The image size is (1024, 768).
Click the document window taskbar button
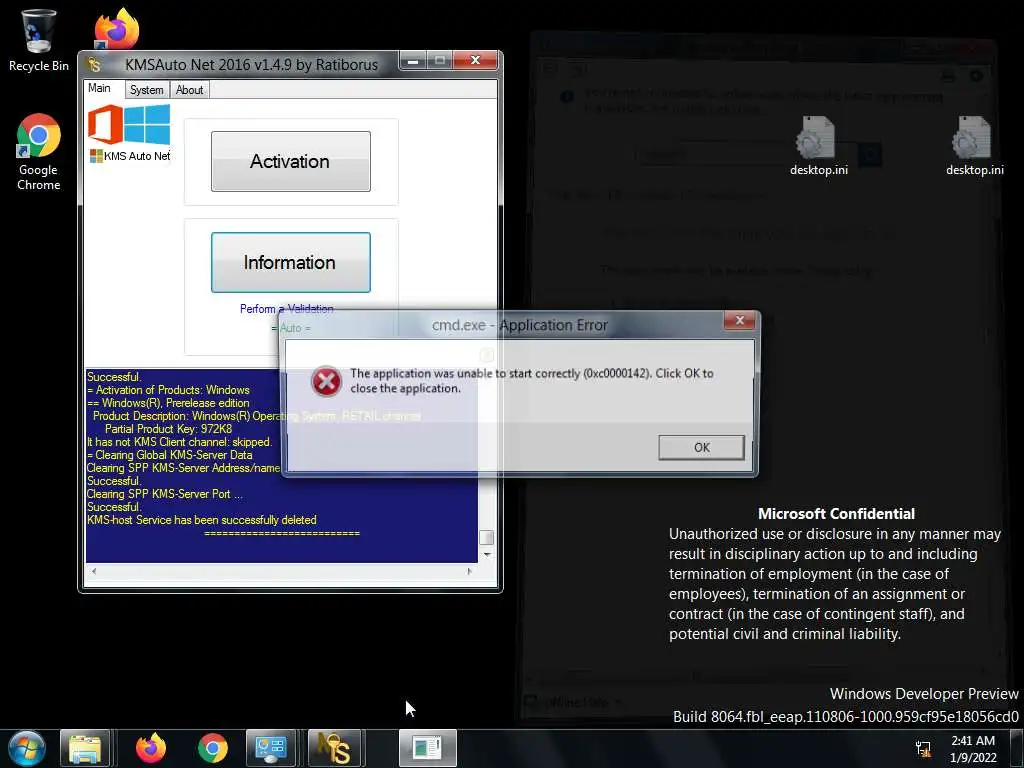coord(428,748)
